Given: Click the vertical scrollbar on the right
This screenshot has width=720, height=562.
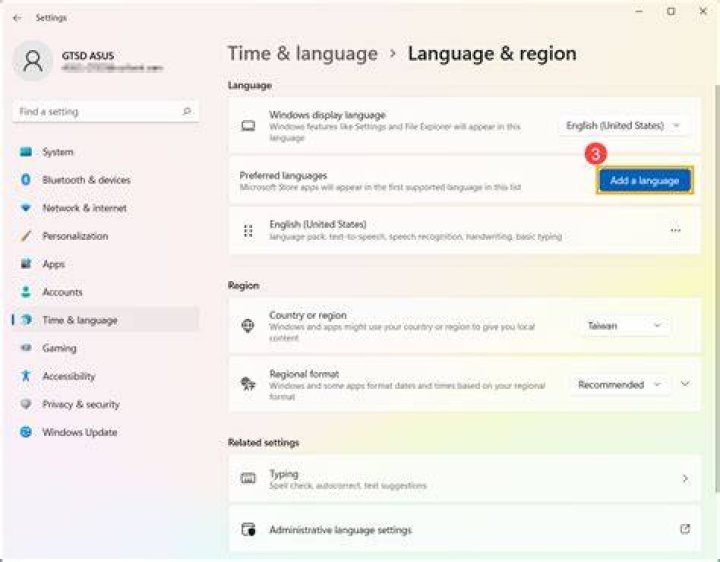Looking at the screenshot, I should [x=717, y=287].
